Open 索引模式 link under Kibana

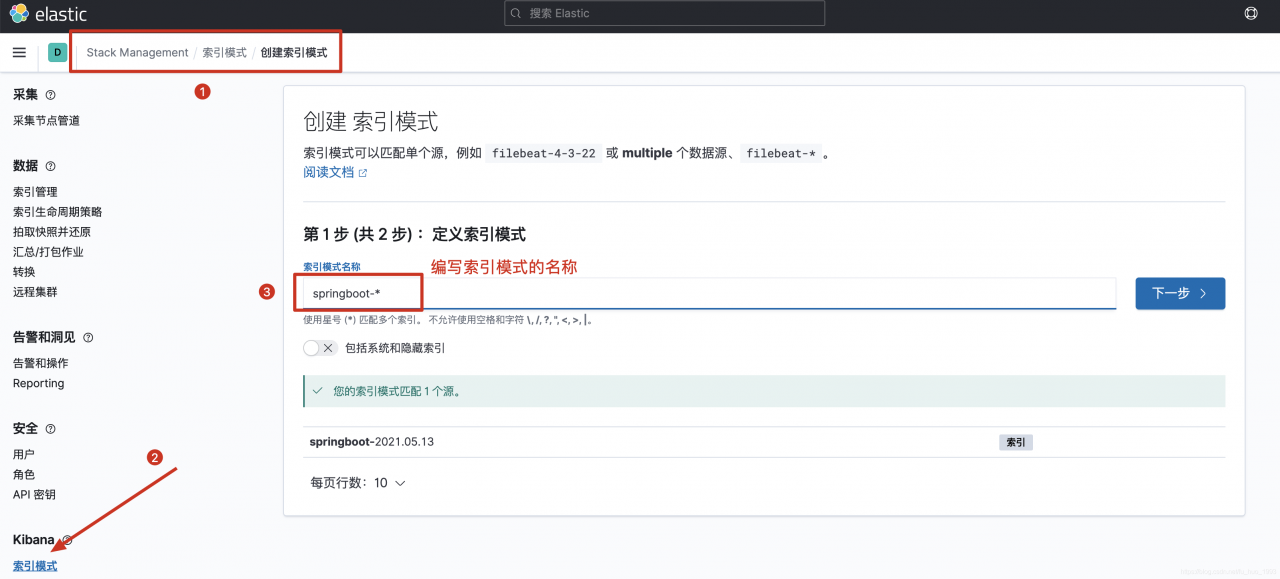[35, 566]
